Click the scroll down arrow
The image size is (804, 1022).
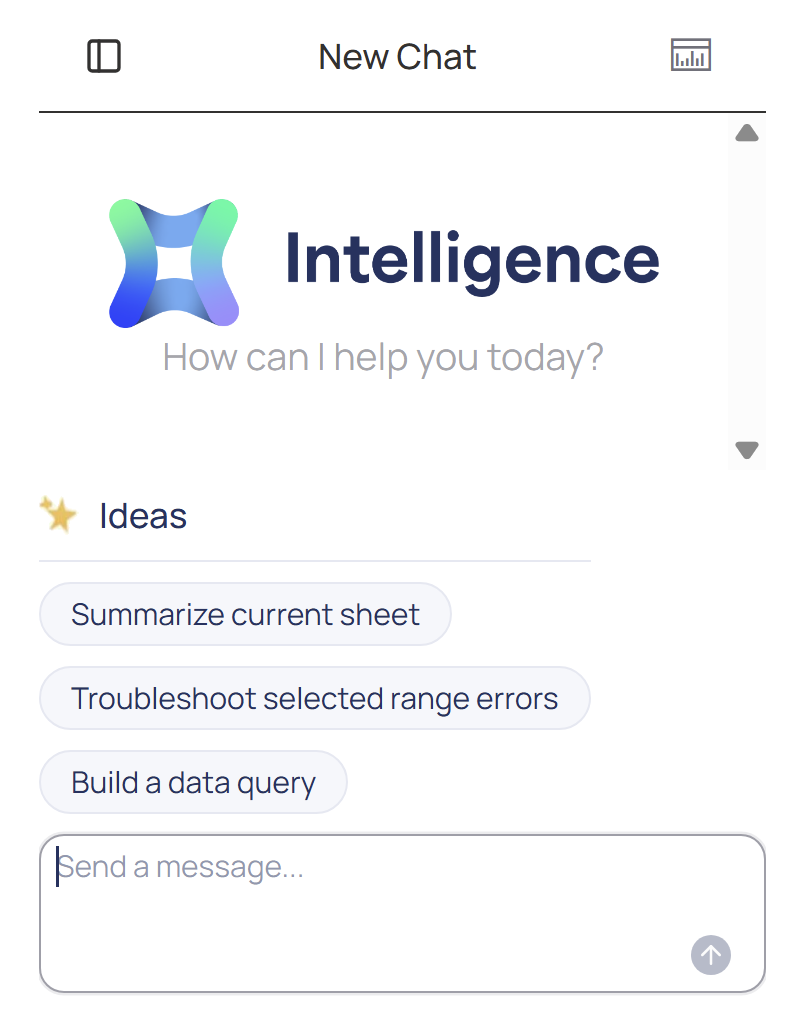click(746, 450)
